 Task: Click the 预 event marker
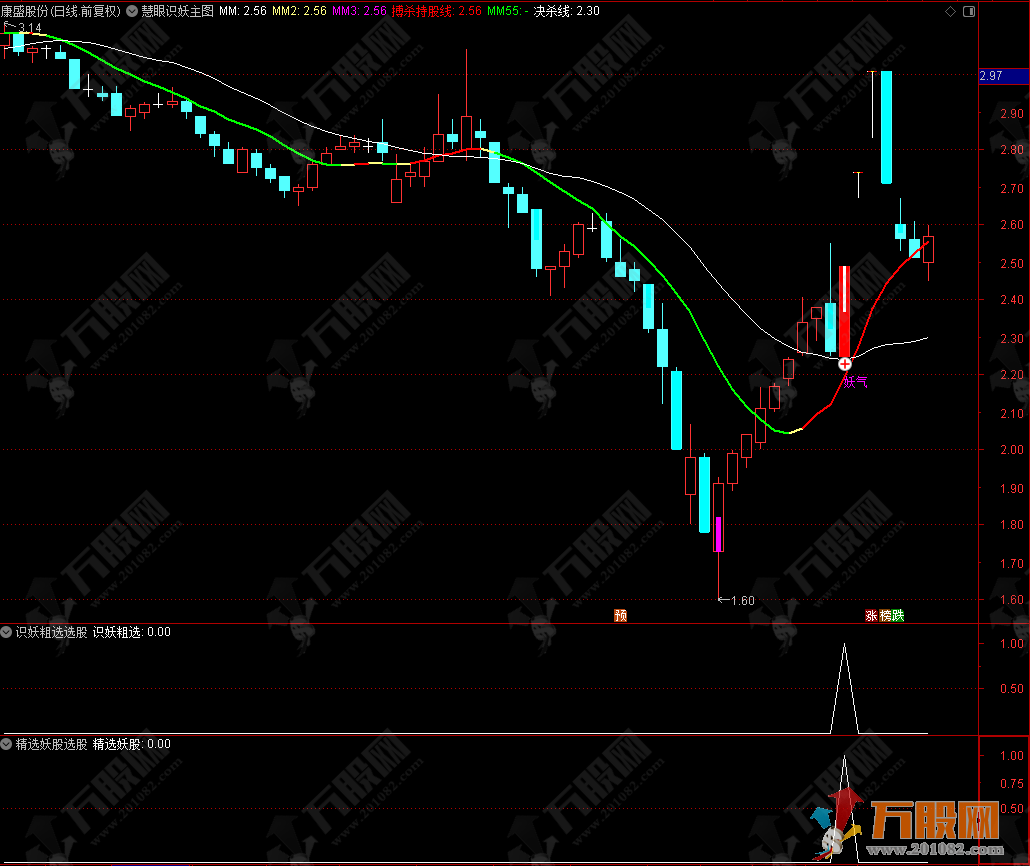(621, 615)
